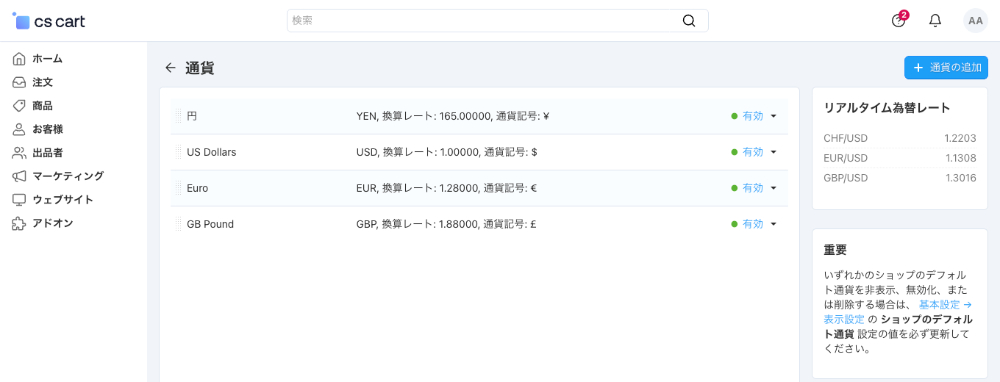1000x382 pixels.
Task: Open the help icon with badge 2
Action: point(898,20)
